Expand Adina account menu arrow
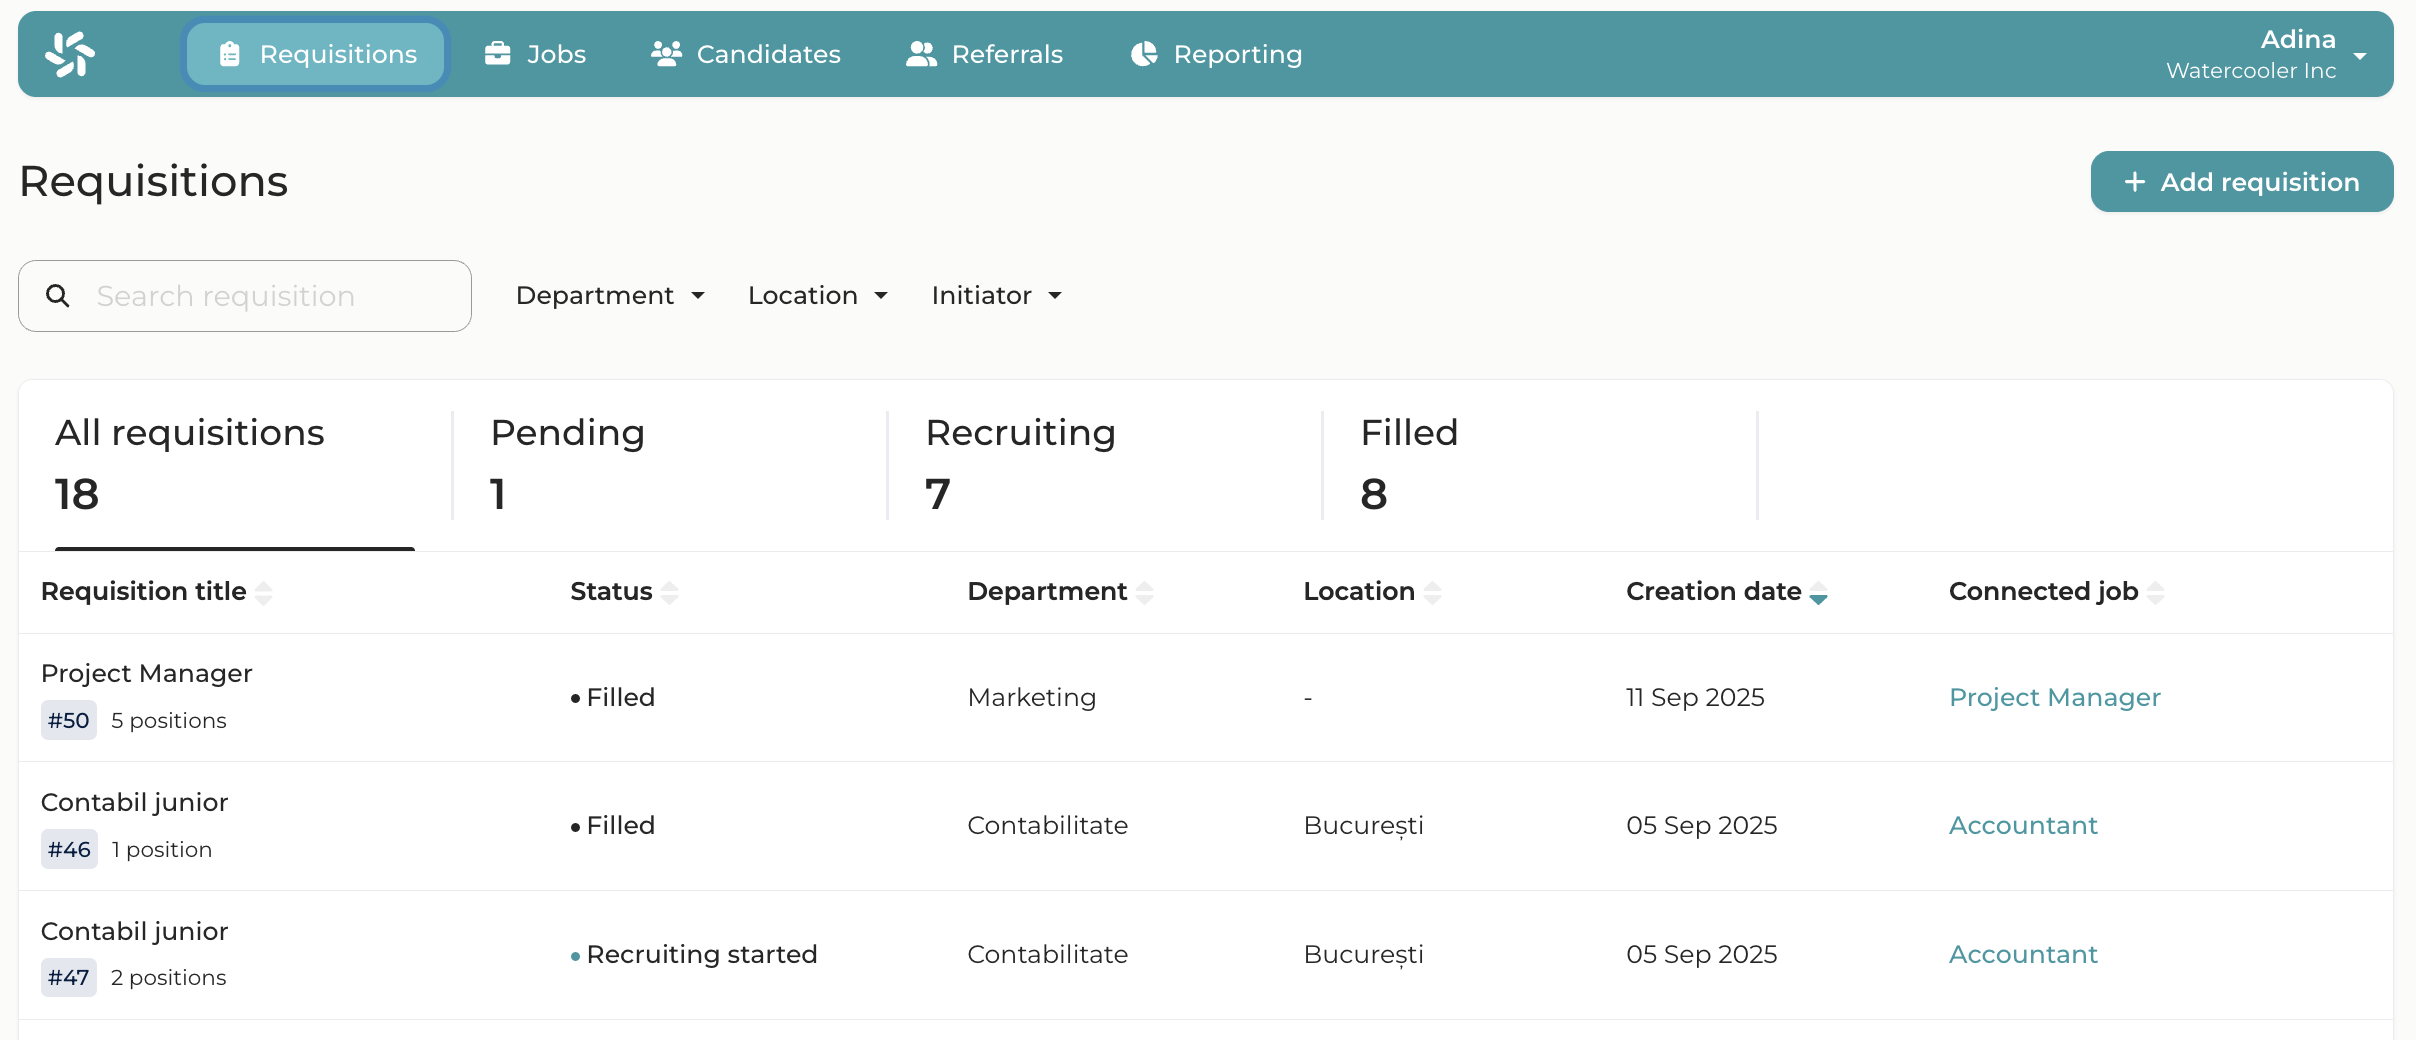Viewport: 2416px width, 1040px height. (x=2360, y=56)
